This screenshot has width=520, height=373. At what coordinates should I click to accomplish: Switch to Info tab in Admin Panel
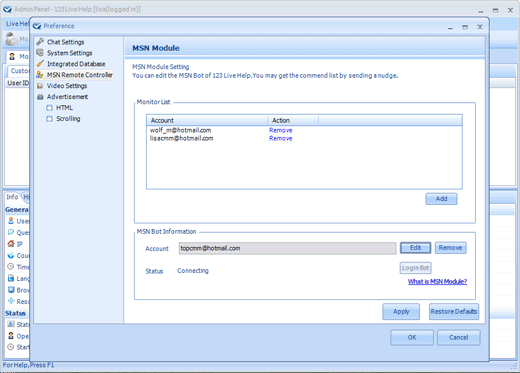pos(12,197)
